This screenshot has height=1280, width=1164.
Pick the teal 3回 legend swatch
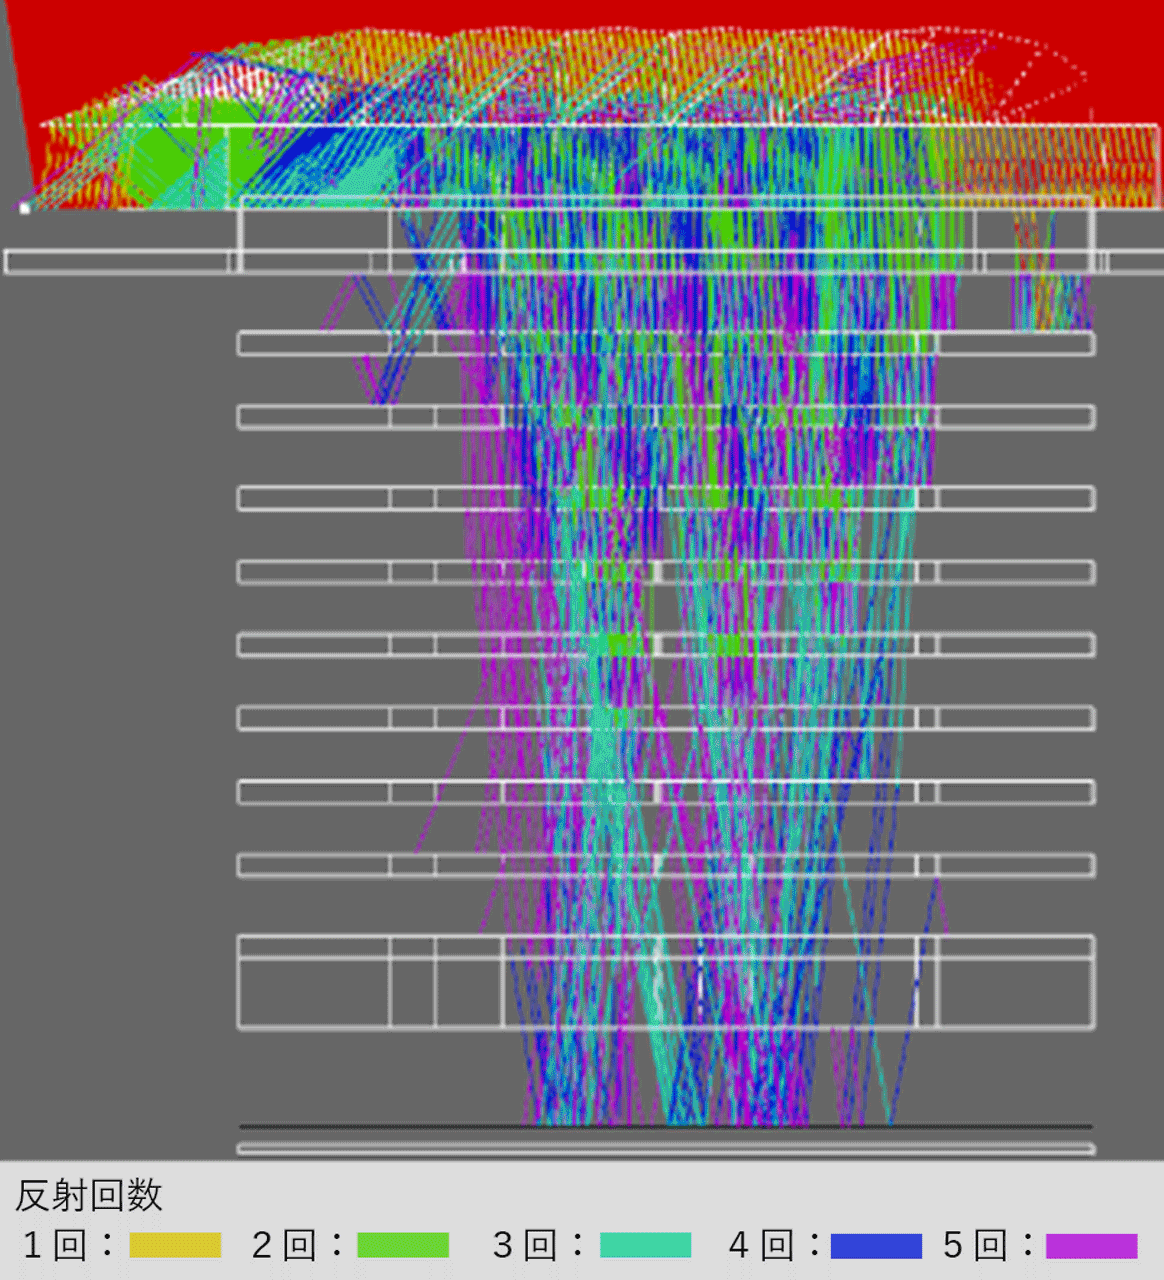(x=645, y=1245)
